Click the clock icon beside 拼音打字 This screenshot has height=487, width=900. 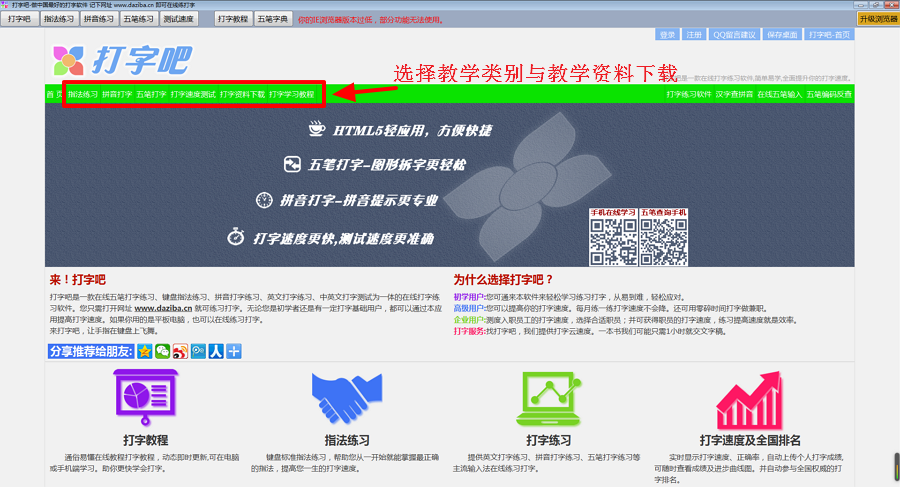point(264,200)
